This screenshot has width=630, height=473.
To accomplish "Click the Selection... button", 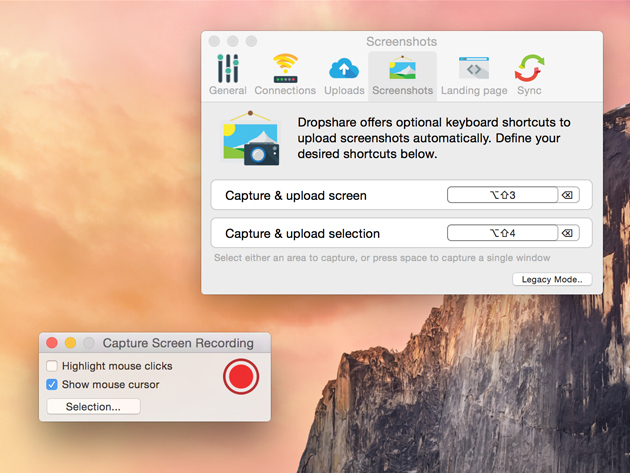I will (93, 407).
